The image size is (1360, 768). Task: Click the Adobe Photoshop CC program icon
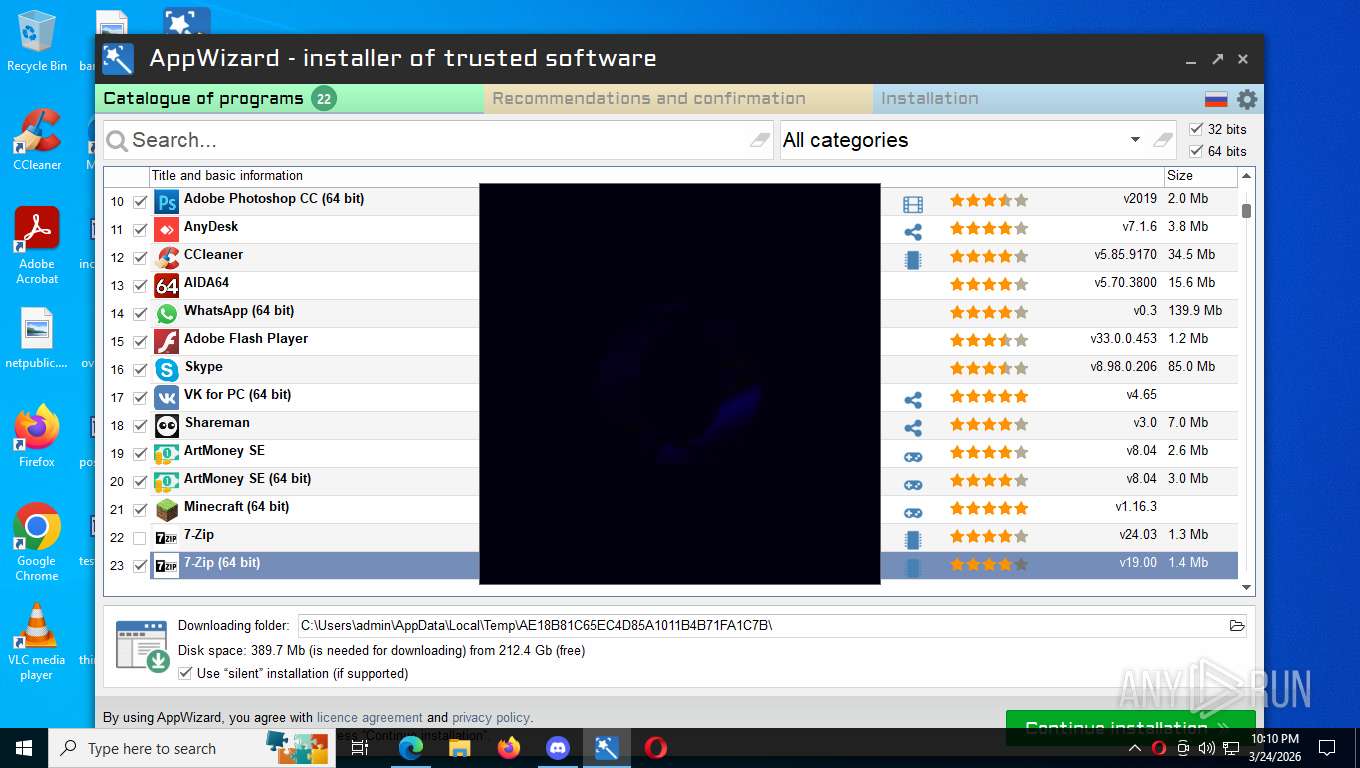tap(167, 202)
